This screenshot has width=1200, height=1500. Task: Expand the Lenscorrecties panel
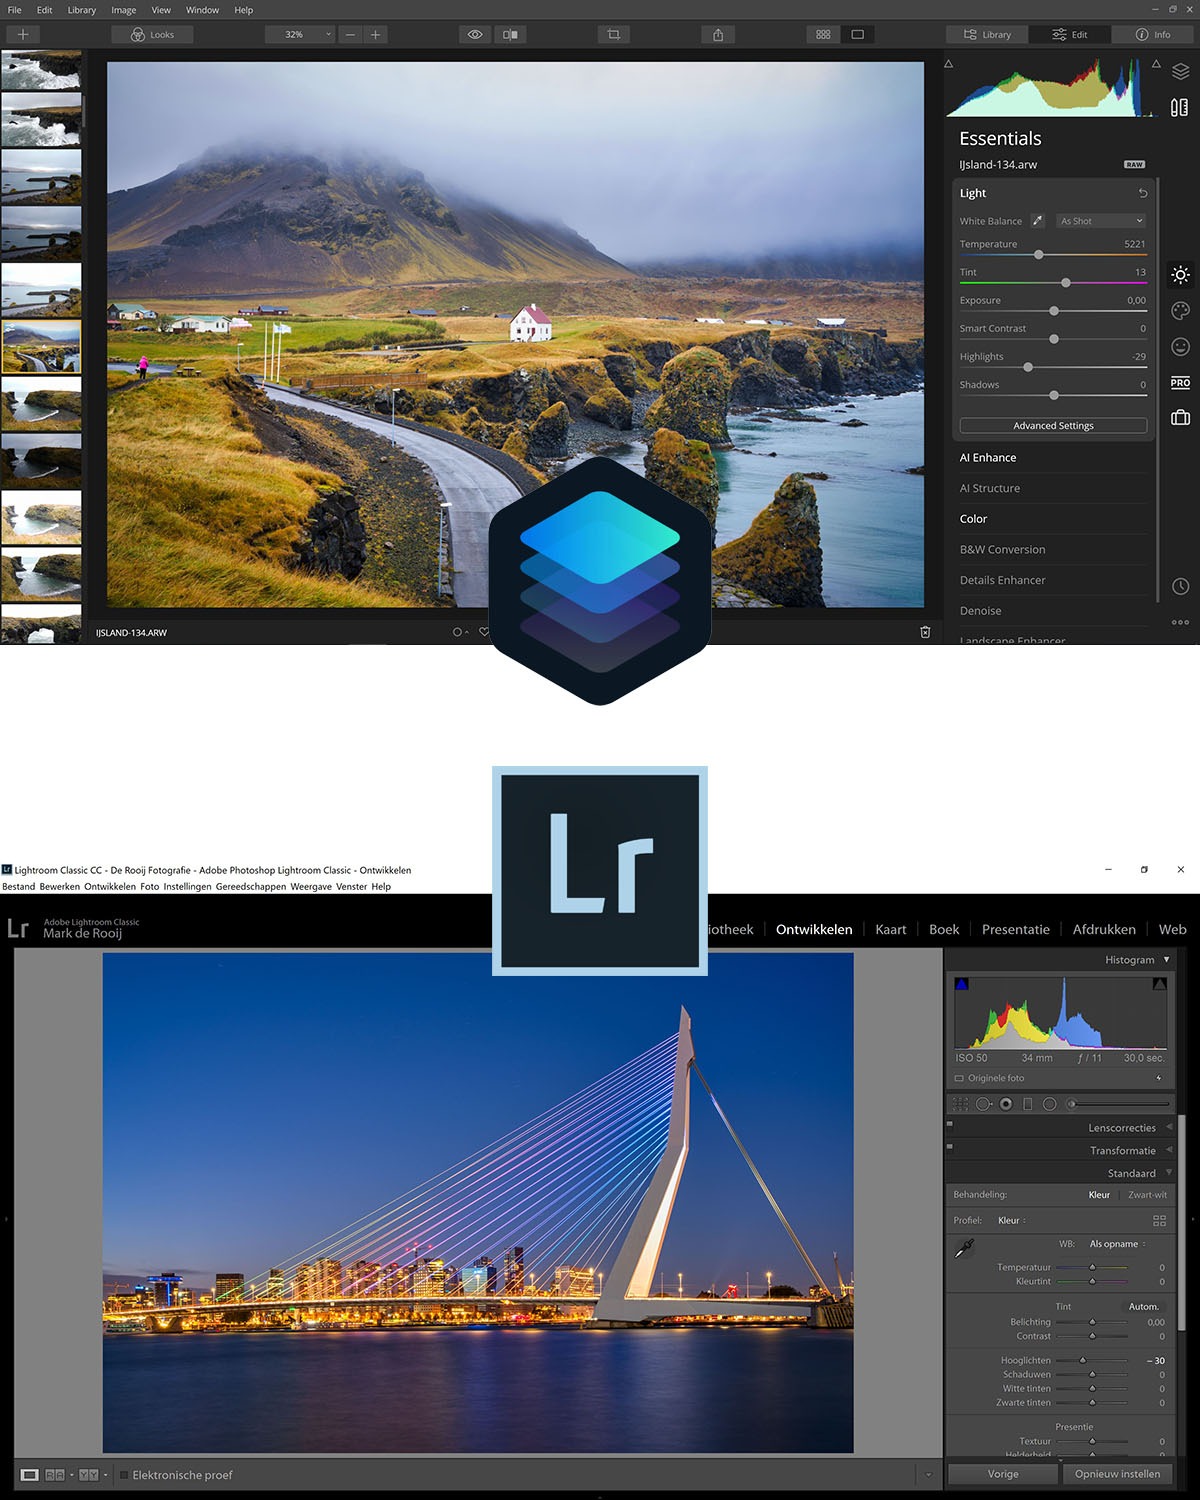(1122, 1127)
